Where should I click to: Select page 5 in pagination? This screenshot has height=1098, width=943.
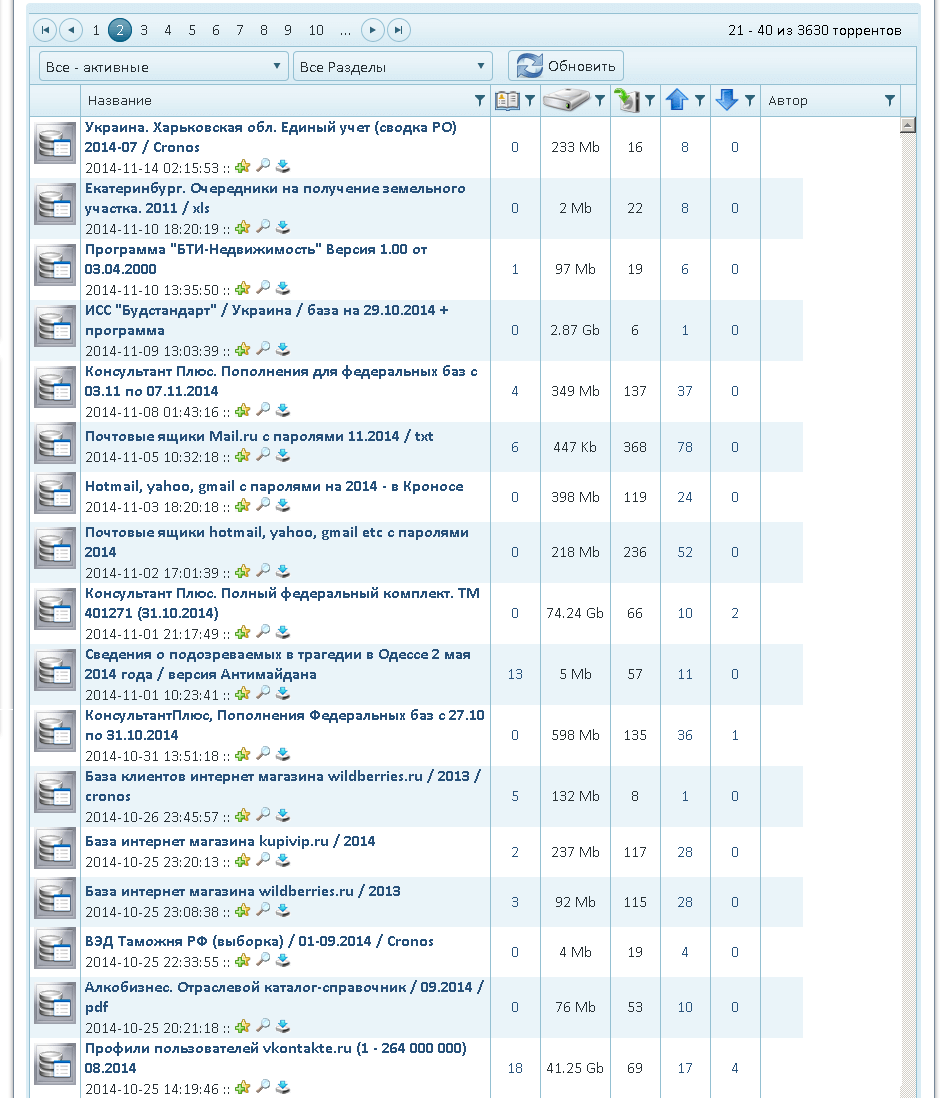click(x=192, y=30)
